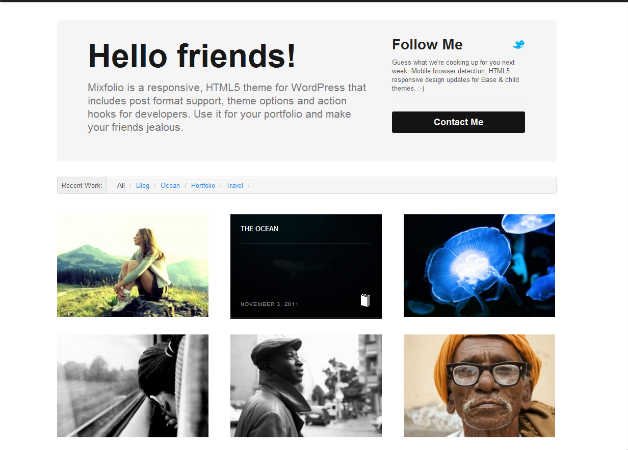Image resolution: width=628 pixels, height=450 pixels.
Task: Click the Follow Me heading
Action: 427,44
